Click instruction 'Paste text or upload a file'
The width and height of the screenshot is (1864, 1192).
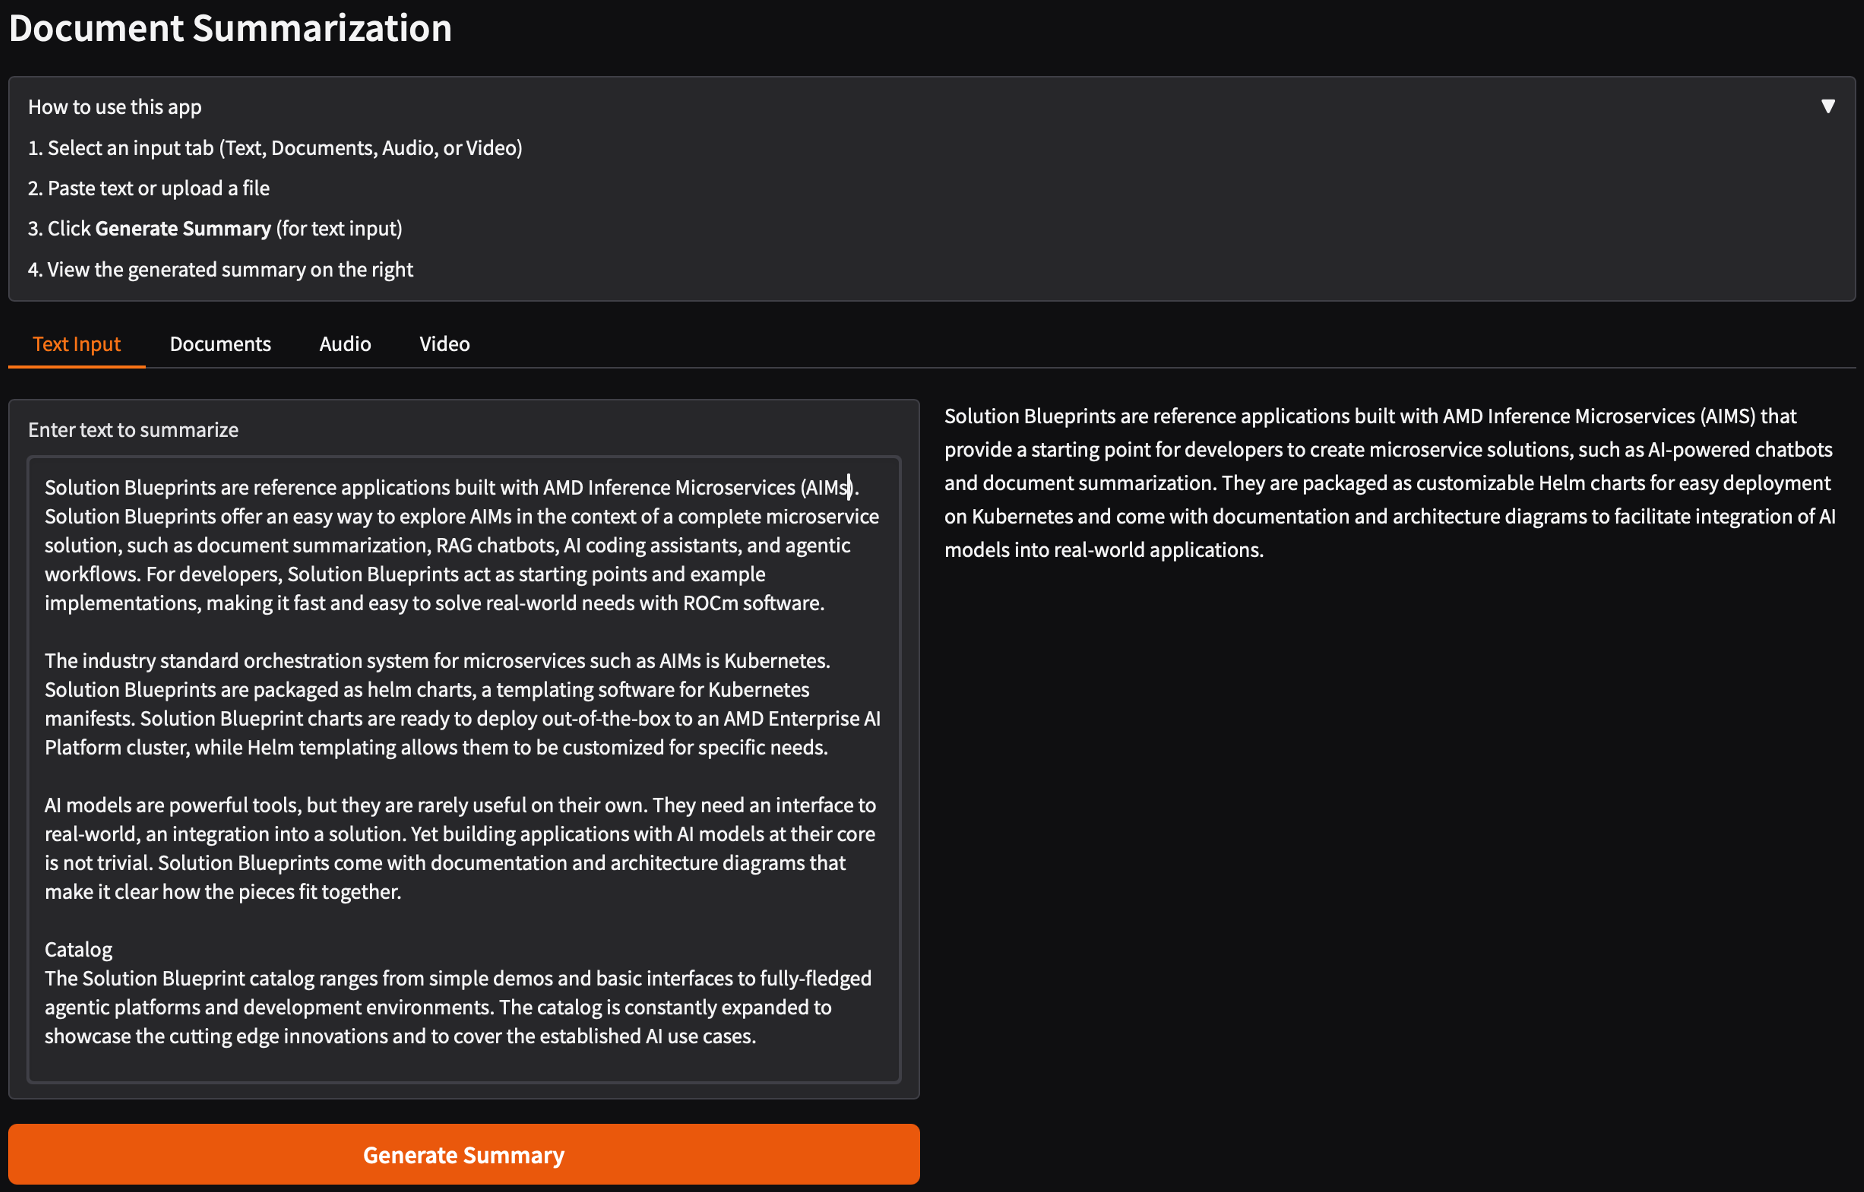click(x=149, y=188)
